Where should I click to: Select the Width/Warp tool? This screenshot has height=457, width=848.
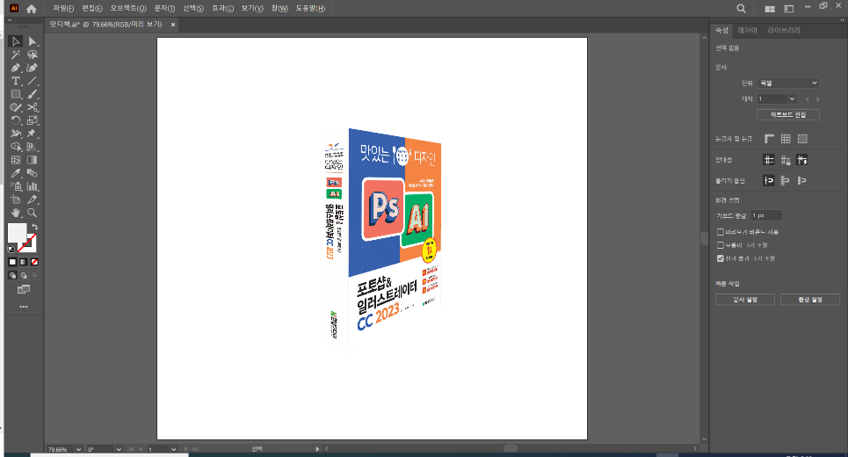tap(16, 134)
